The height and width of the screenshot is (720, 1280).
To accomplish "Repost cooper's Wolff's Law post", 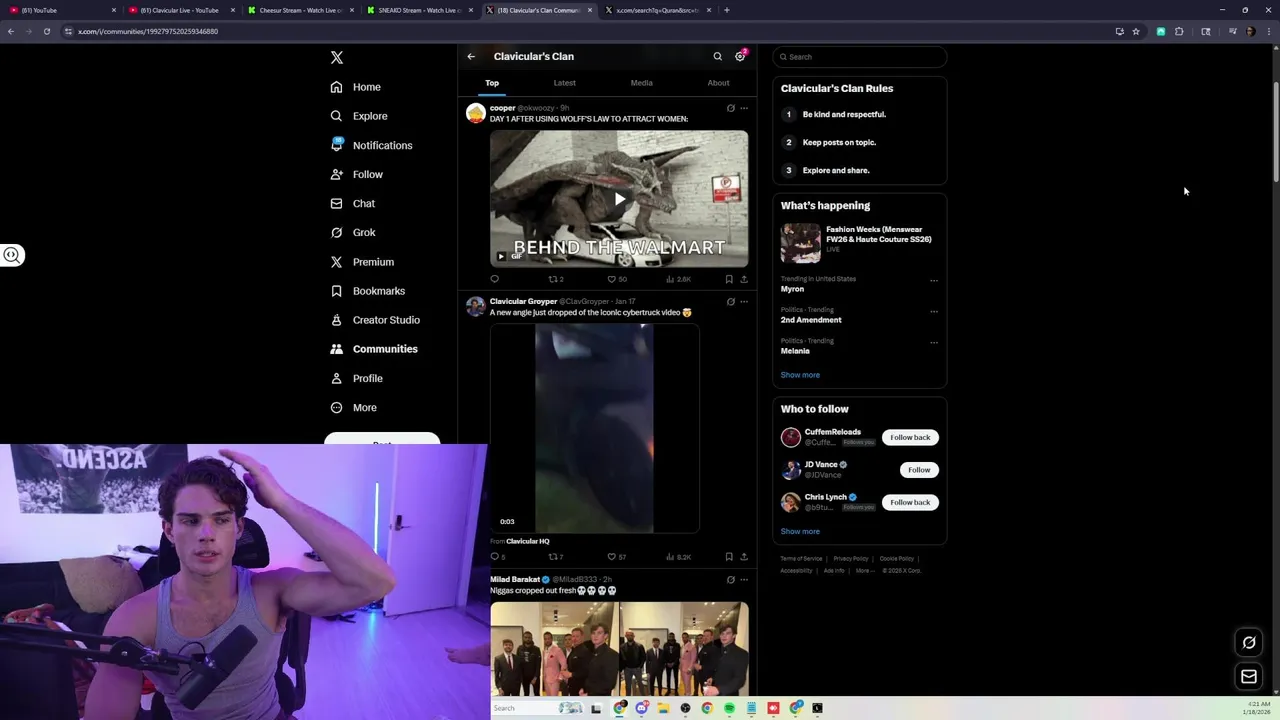I will click(x=556, y=280).
